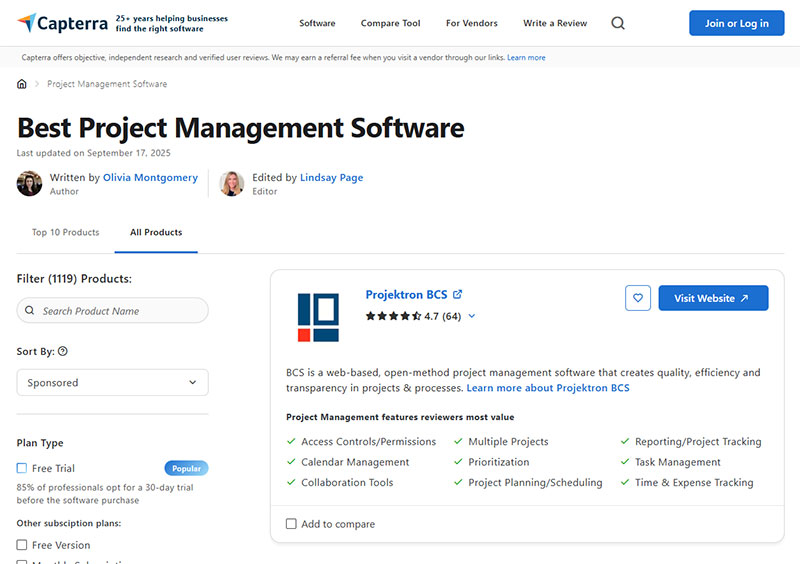This screenshot has height=564, width=800.
Task: Switch to the Top 10 Products tab
Action: coord(65,233)
